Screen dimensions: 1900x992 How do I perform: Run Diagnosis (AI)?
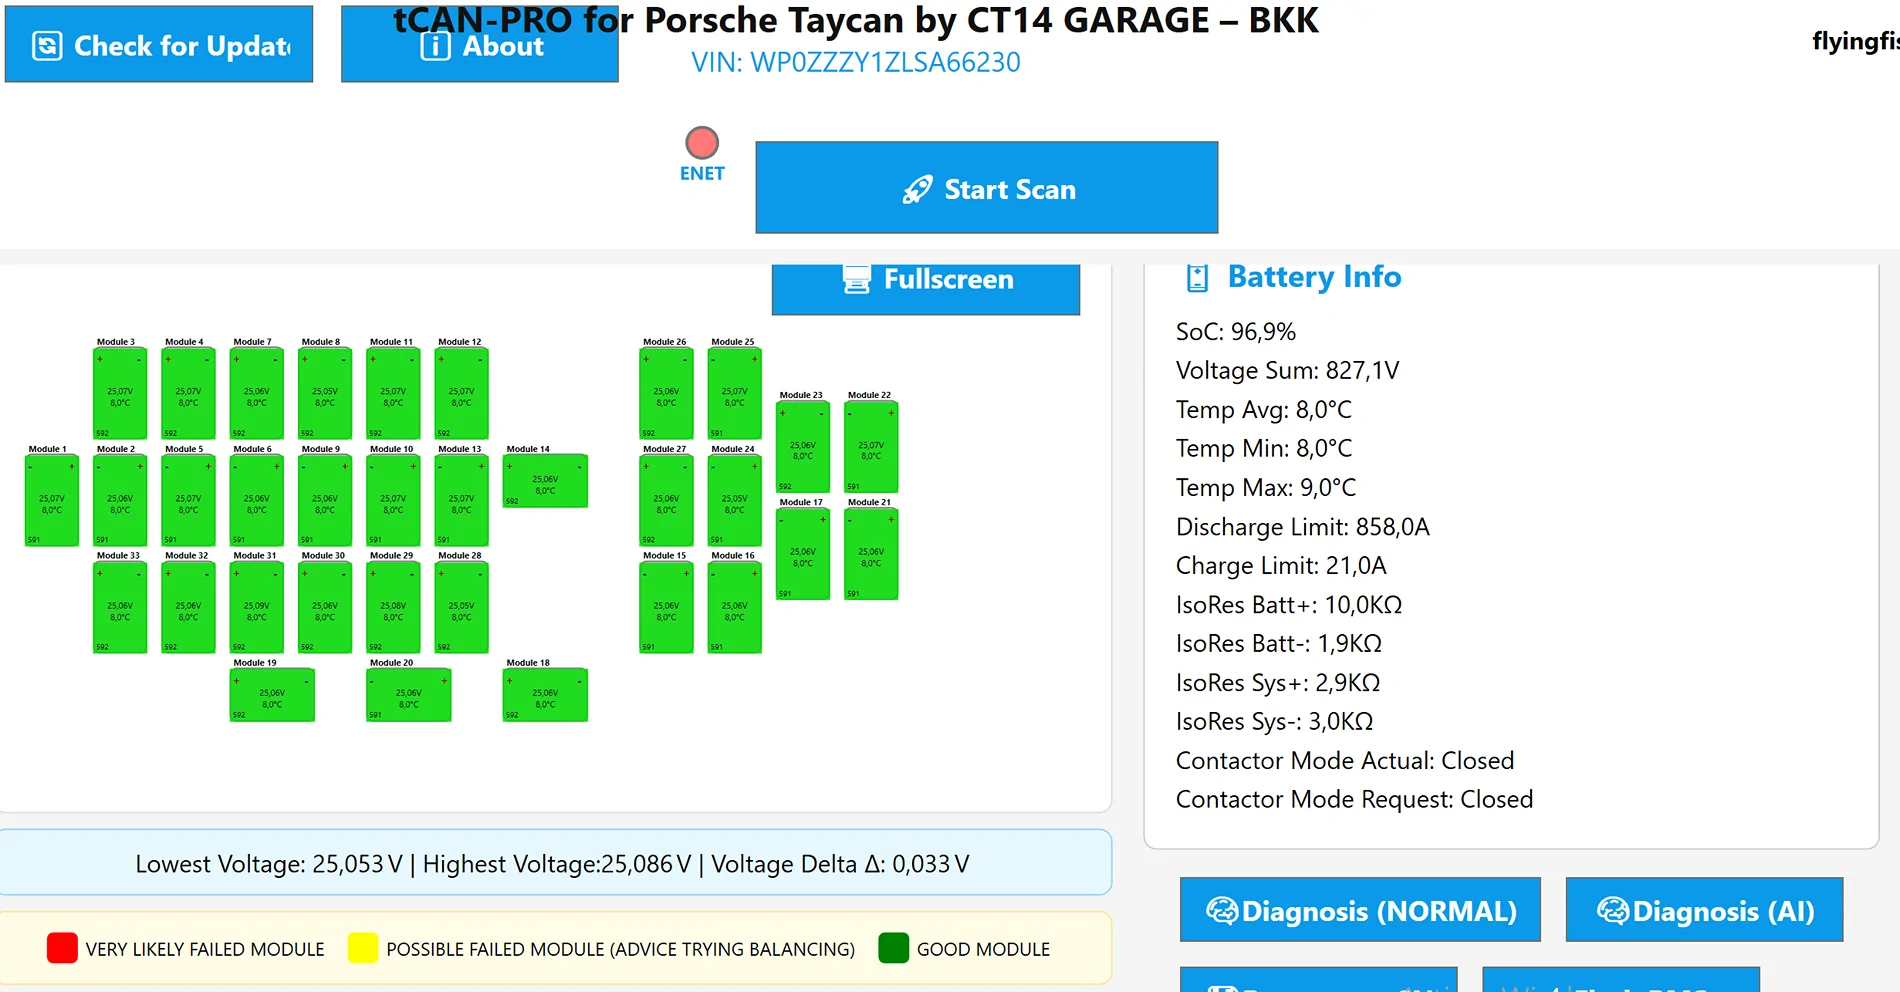(x=1704, y=910)
